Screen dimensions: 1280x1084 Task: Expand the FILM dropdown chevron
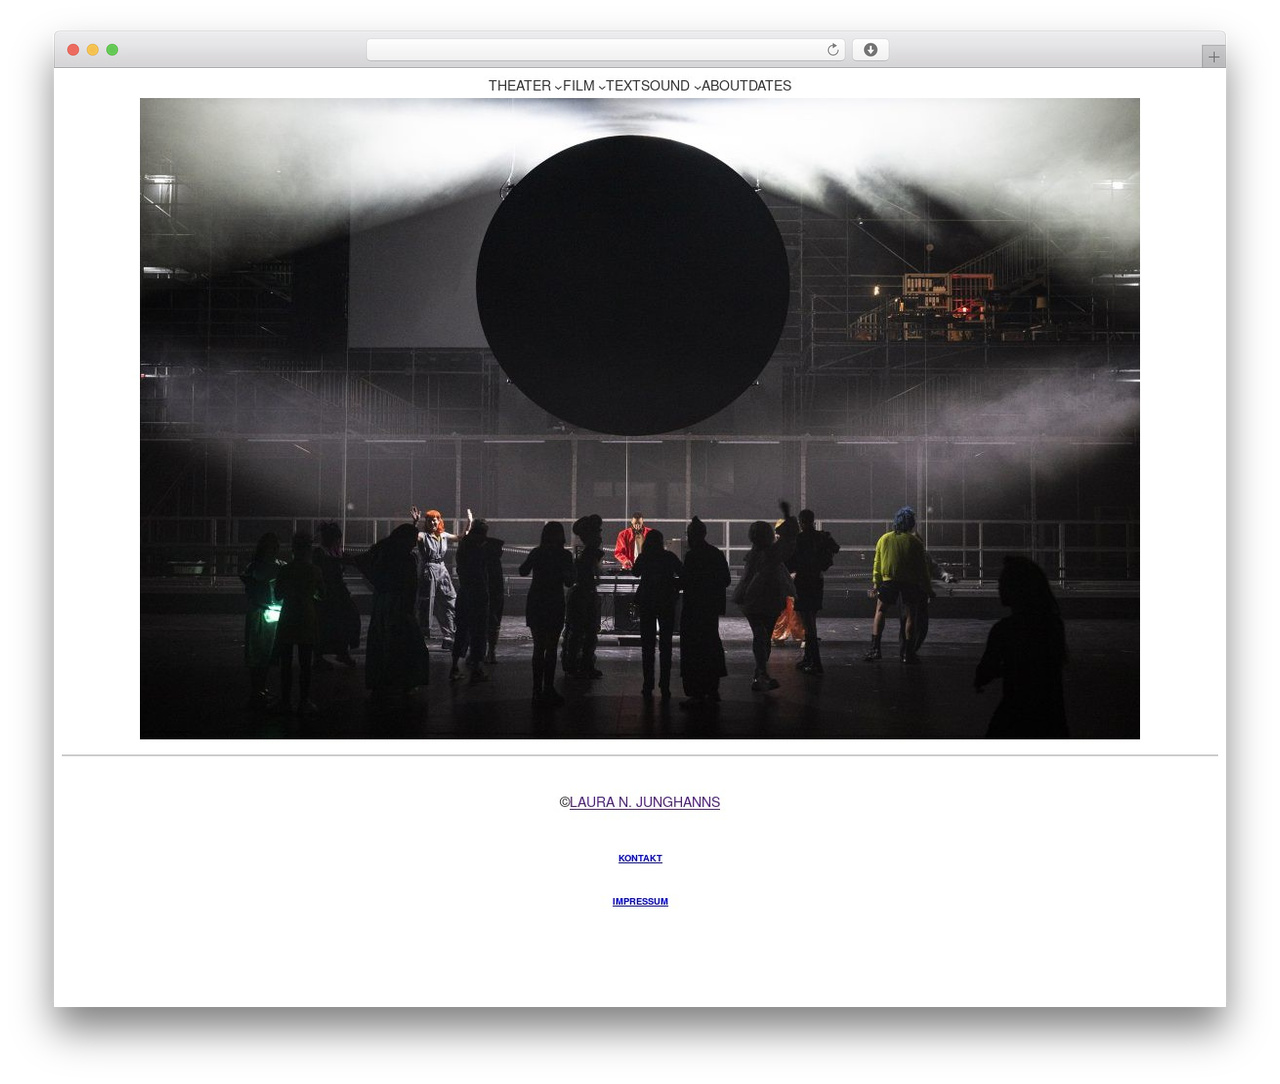601,87
